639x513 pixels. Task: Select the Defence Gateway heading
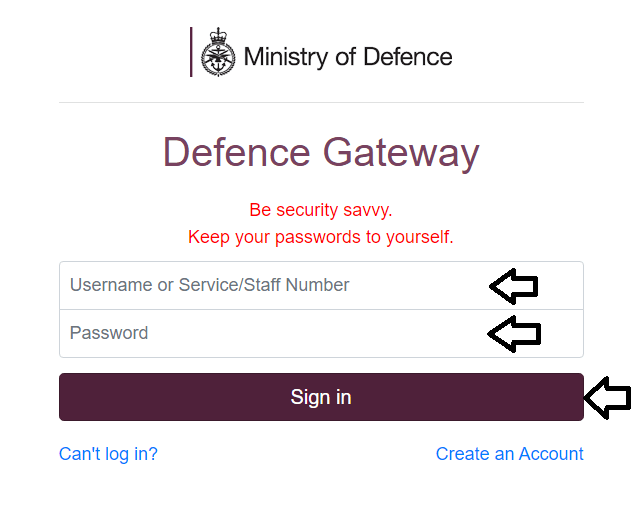point(321,153)
